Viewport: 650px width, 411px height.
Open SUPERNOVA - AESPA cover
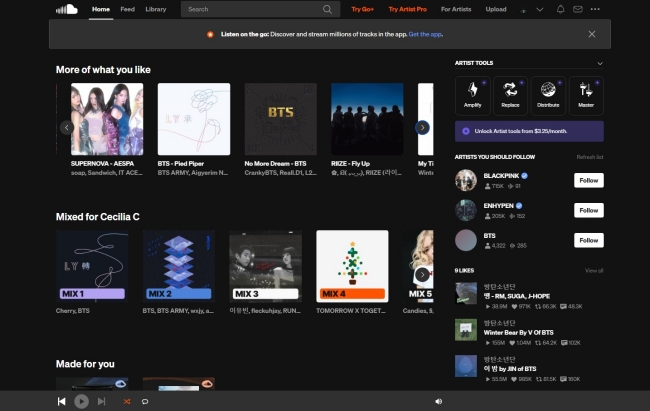point(107,119)
